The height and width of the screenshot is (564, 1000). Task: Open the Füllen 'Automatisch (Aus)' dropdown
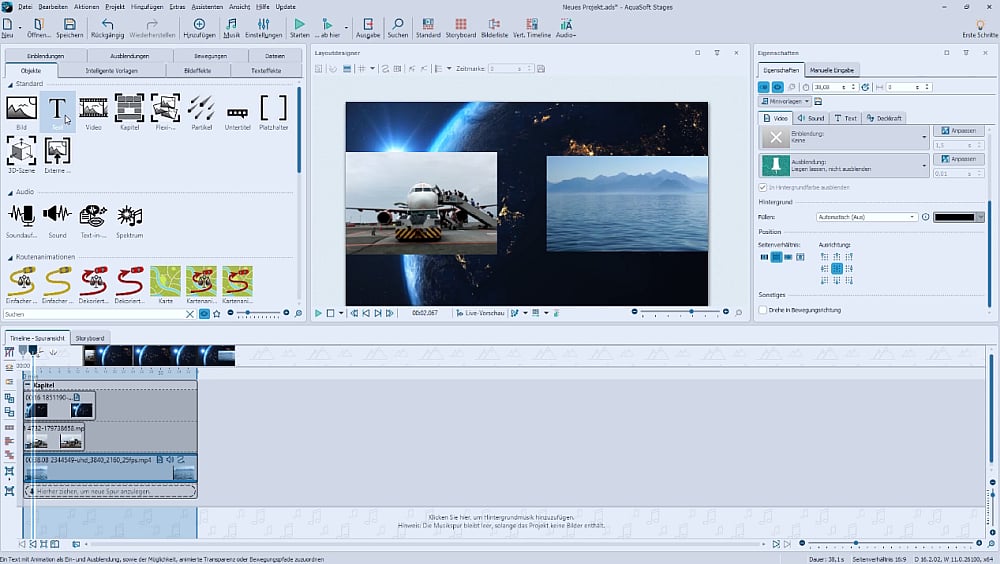[866, 217]
